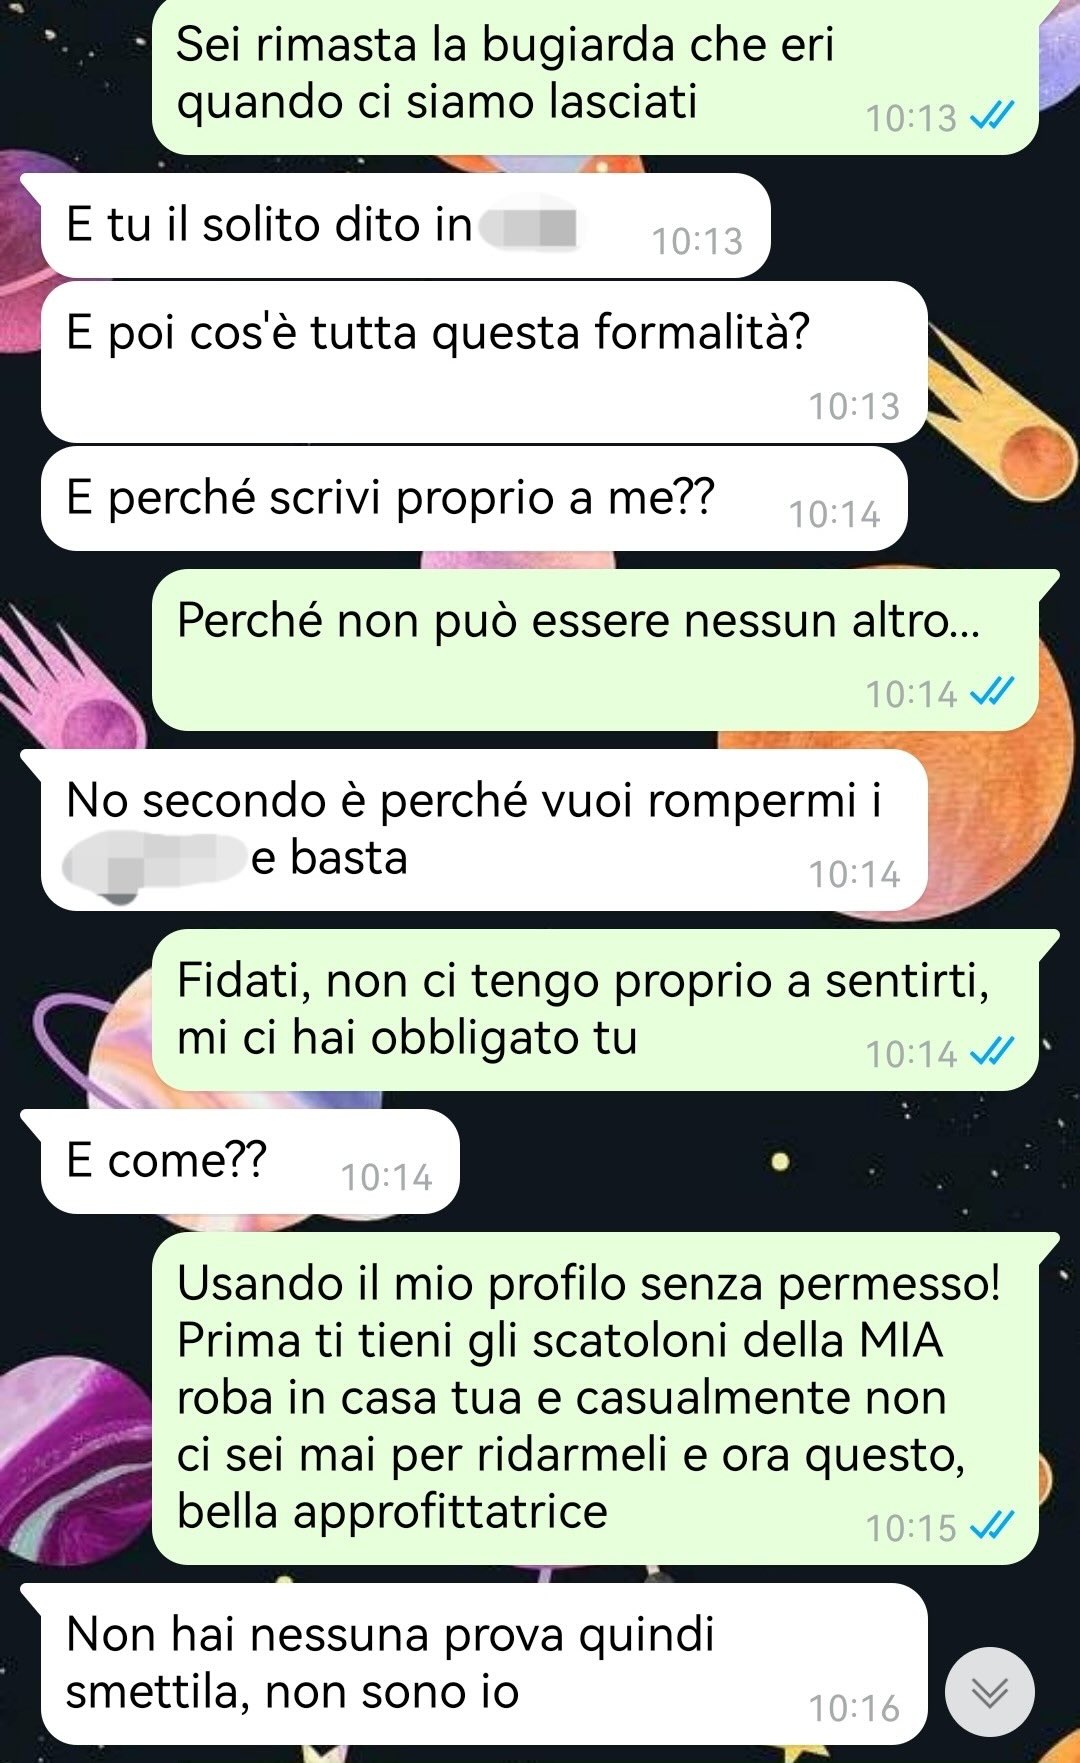Tap read ticks on 'Fidati, non ci tengo' message
1080x1763 pixels.
coord(993,1052)
